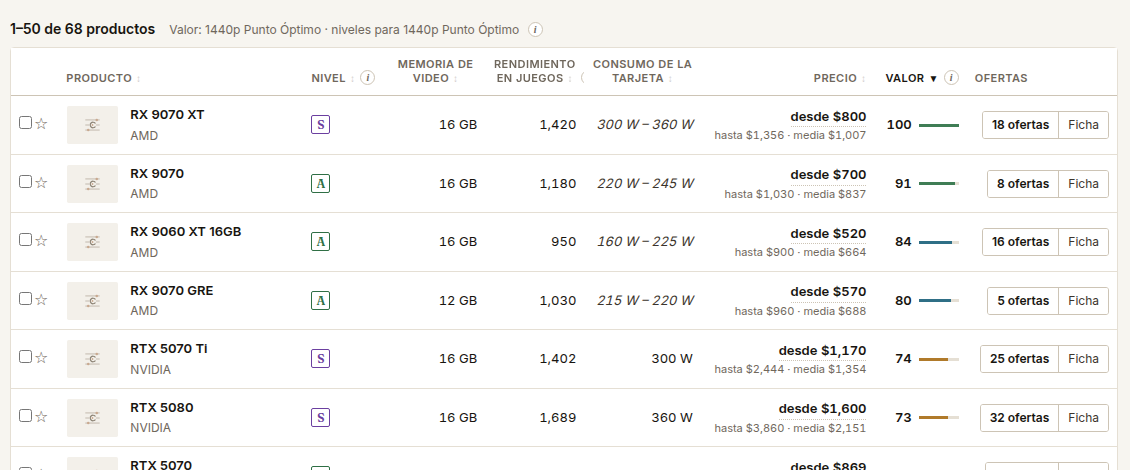1130x470 pixels.
Task: Click A tier badge for RX 9070
Action: 320,184
